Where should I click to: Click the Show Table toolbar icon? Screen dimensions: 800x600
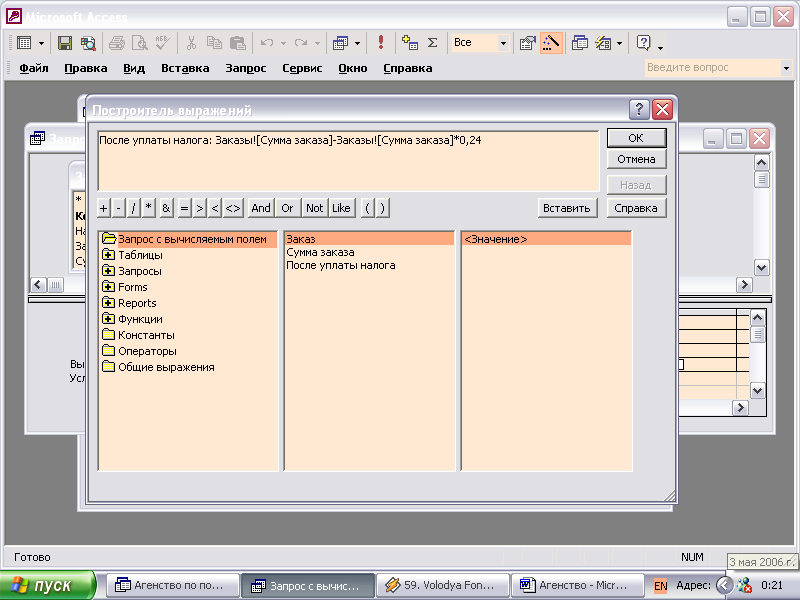pyautogui.click(x=410, y=43)
